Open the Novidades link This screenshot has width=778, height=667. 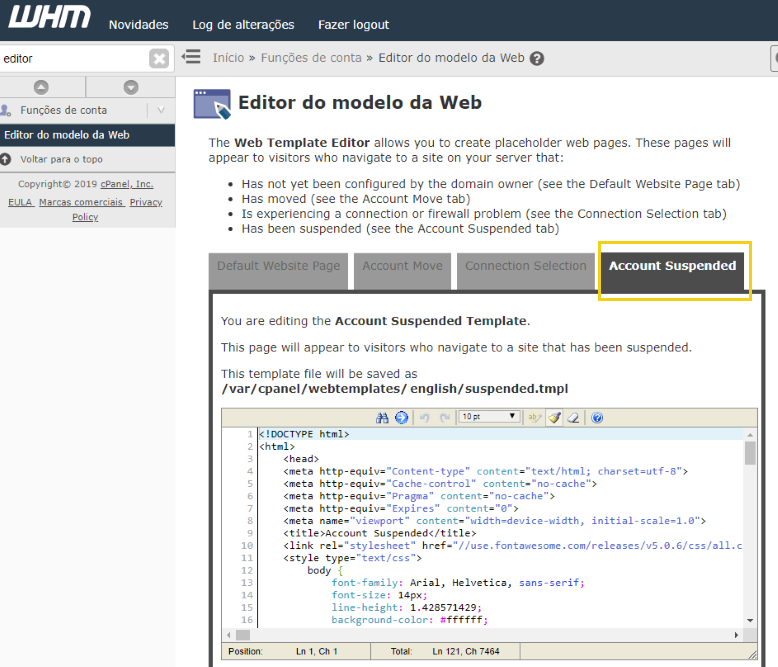point(138,25)
